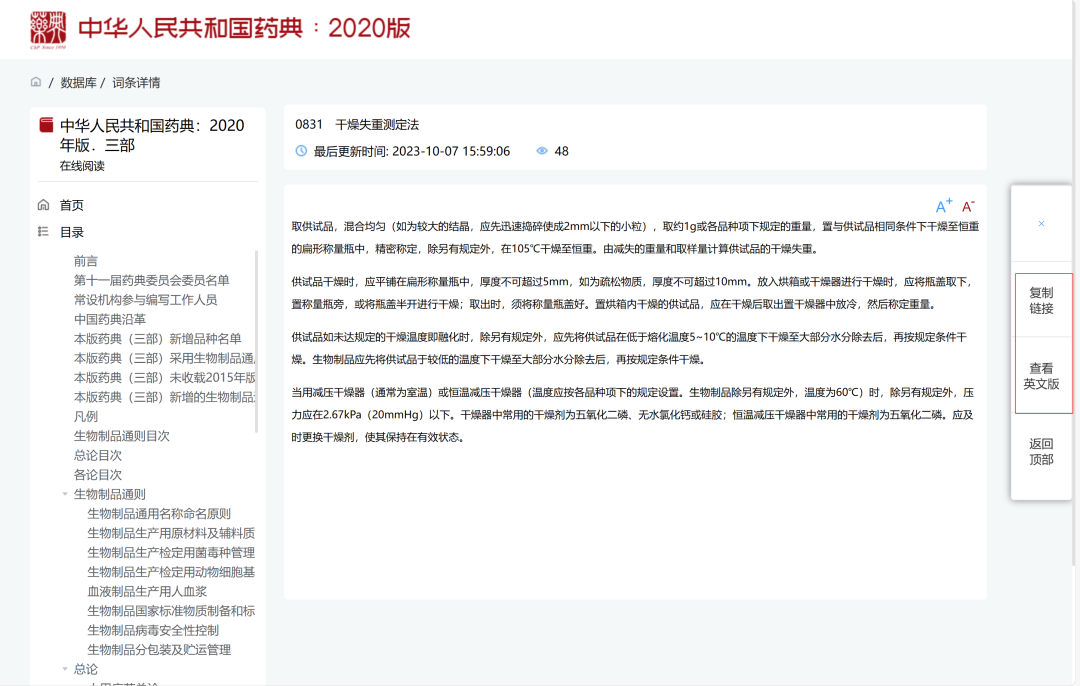The height and width of the screenshot is (686, 1080).
Task: Open 常设机构参与编写工作人员 entry
Action: pyautogui.click(x=145, y=300)
